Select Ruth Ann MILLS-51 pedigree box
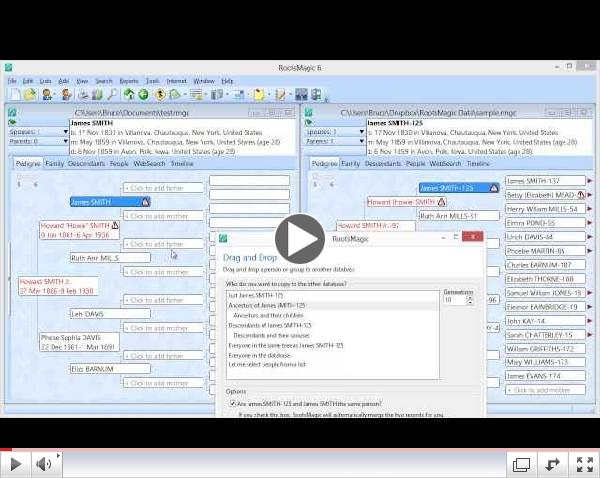The image size is (600, 478). (459, 216)
